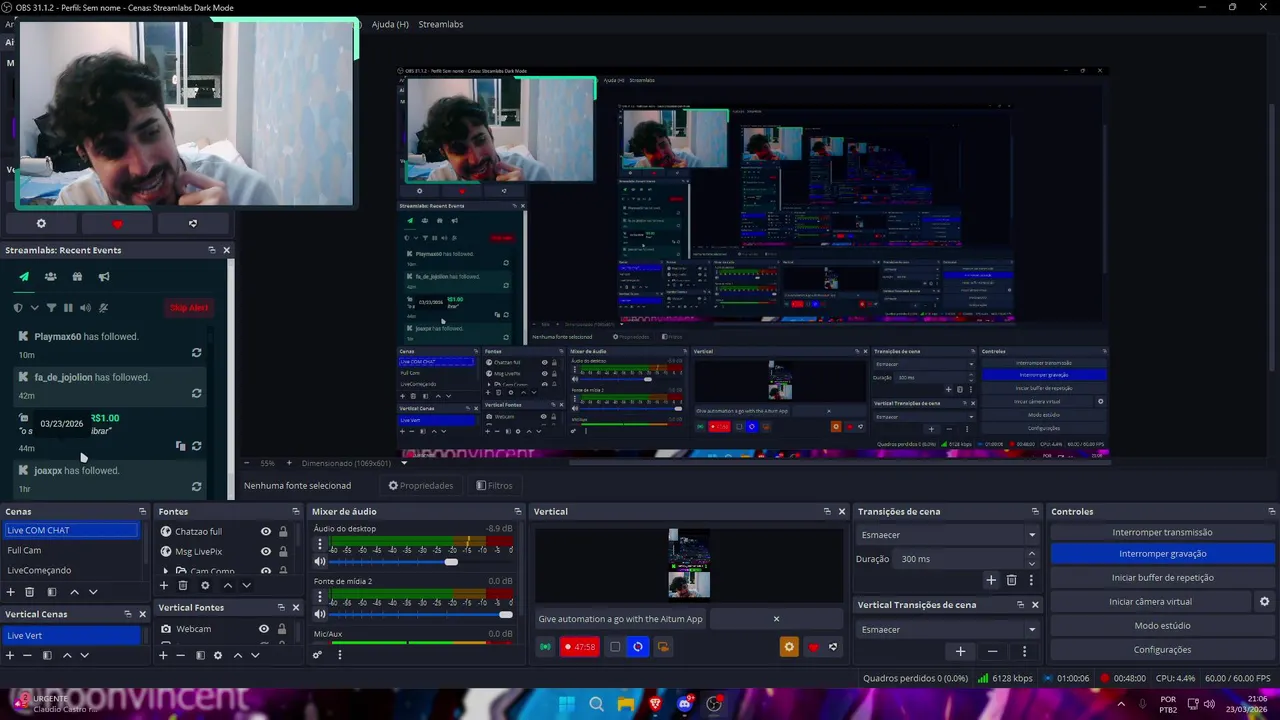Add a new source in Fontes panel
The image size is (1280, 720).
click(164, 585)
